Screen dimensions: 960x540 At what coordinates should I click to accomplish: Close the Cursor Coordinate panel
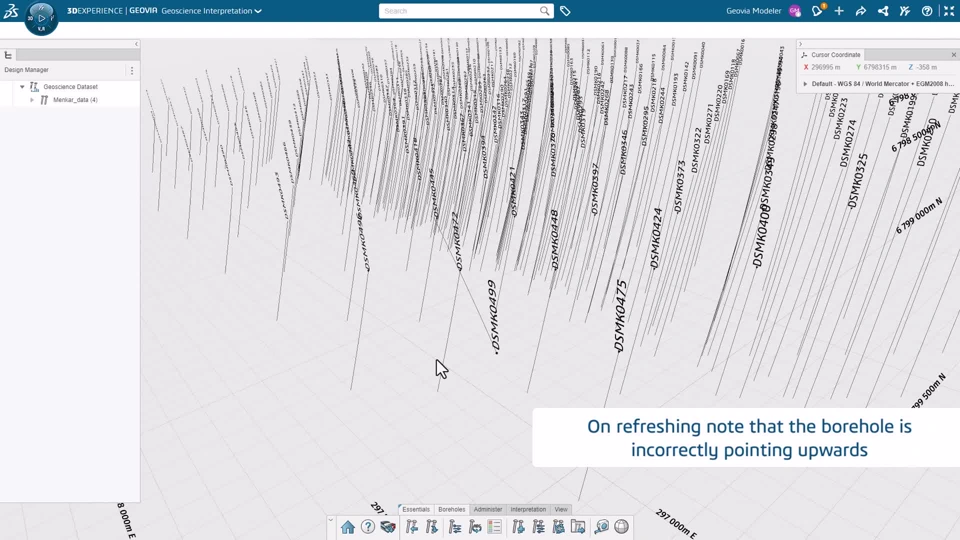(953, 55)
